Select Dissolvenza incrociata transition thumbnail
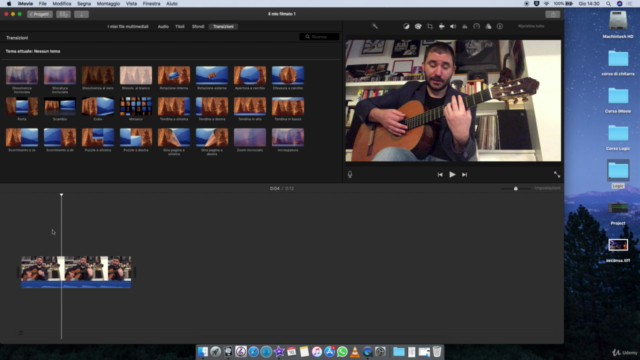The height and width of the screenshot is (360, 640). click(22, 75)
